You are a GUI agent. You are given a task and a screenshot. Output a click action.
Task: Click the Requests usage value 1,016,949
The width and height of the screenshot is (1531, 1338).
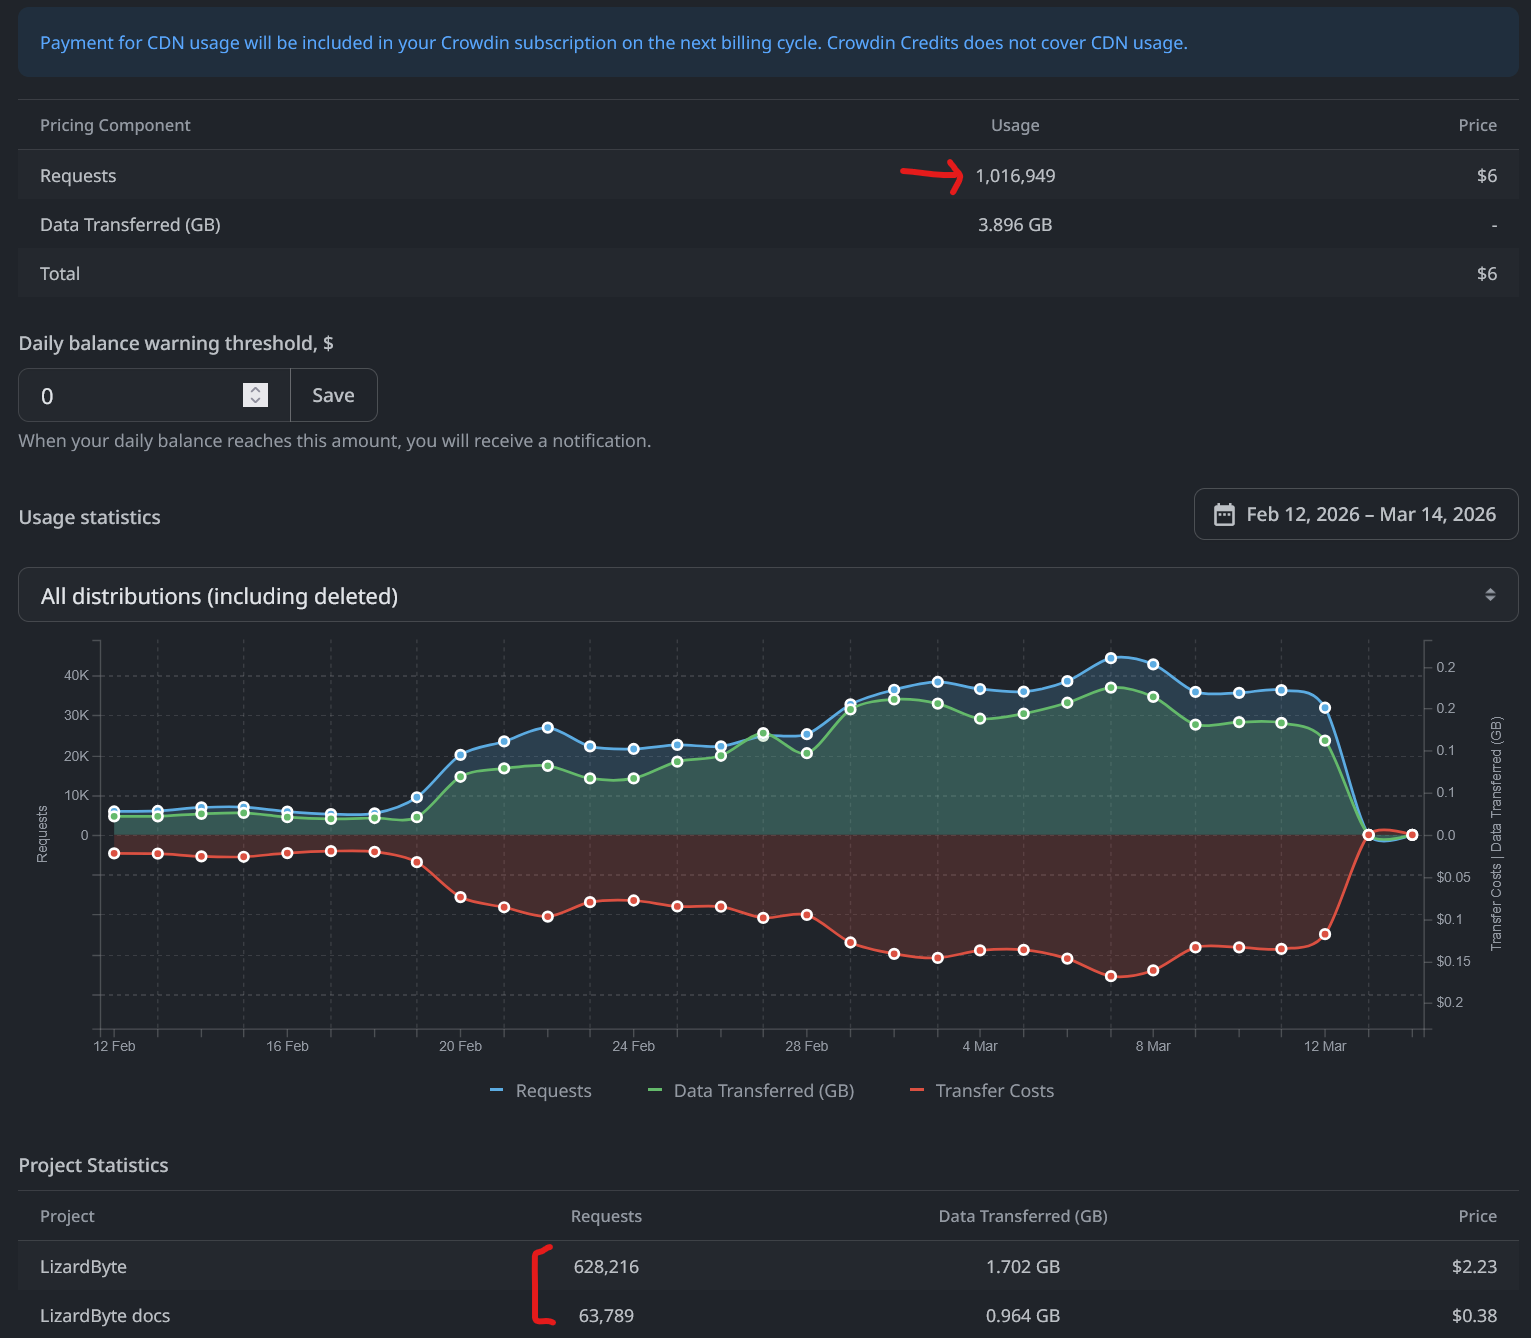click(1015, 176)
